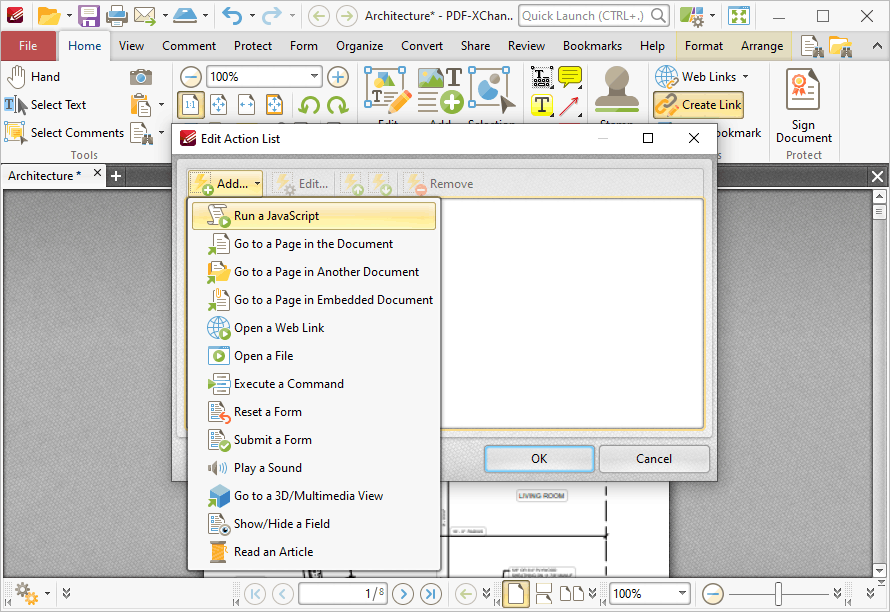Go to the next page arrow

click(403, 594)
